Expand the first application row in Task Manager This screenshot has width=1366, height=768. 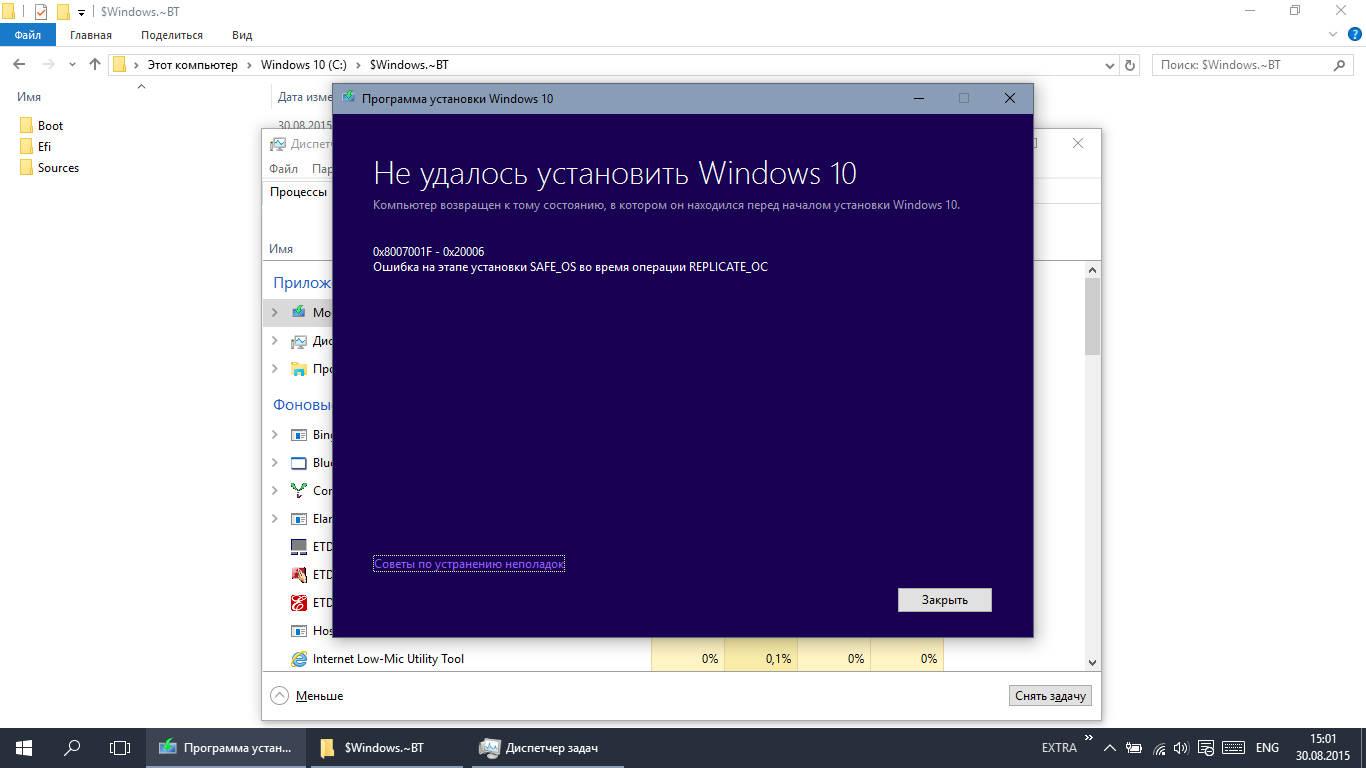(275, 313)
